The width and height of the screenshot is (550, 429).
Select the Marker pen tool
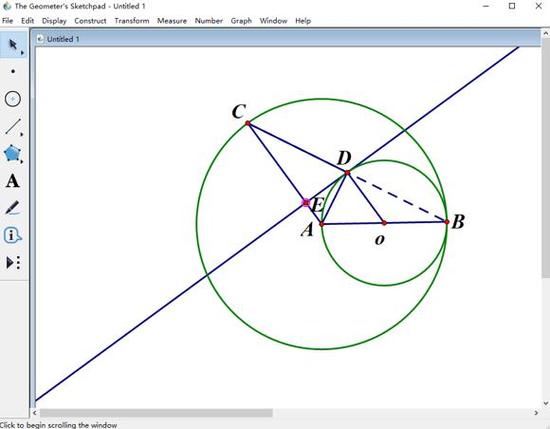[12, 208]
